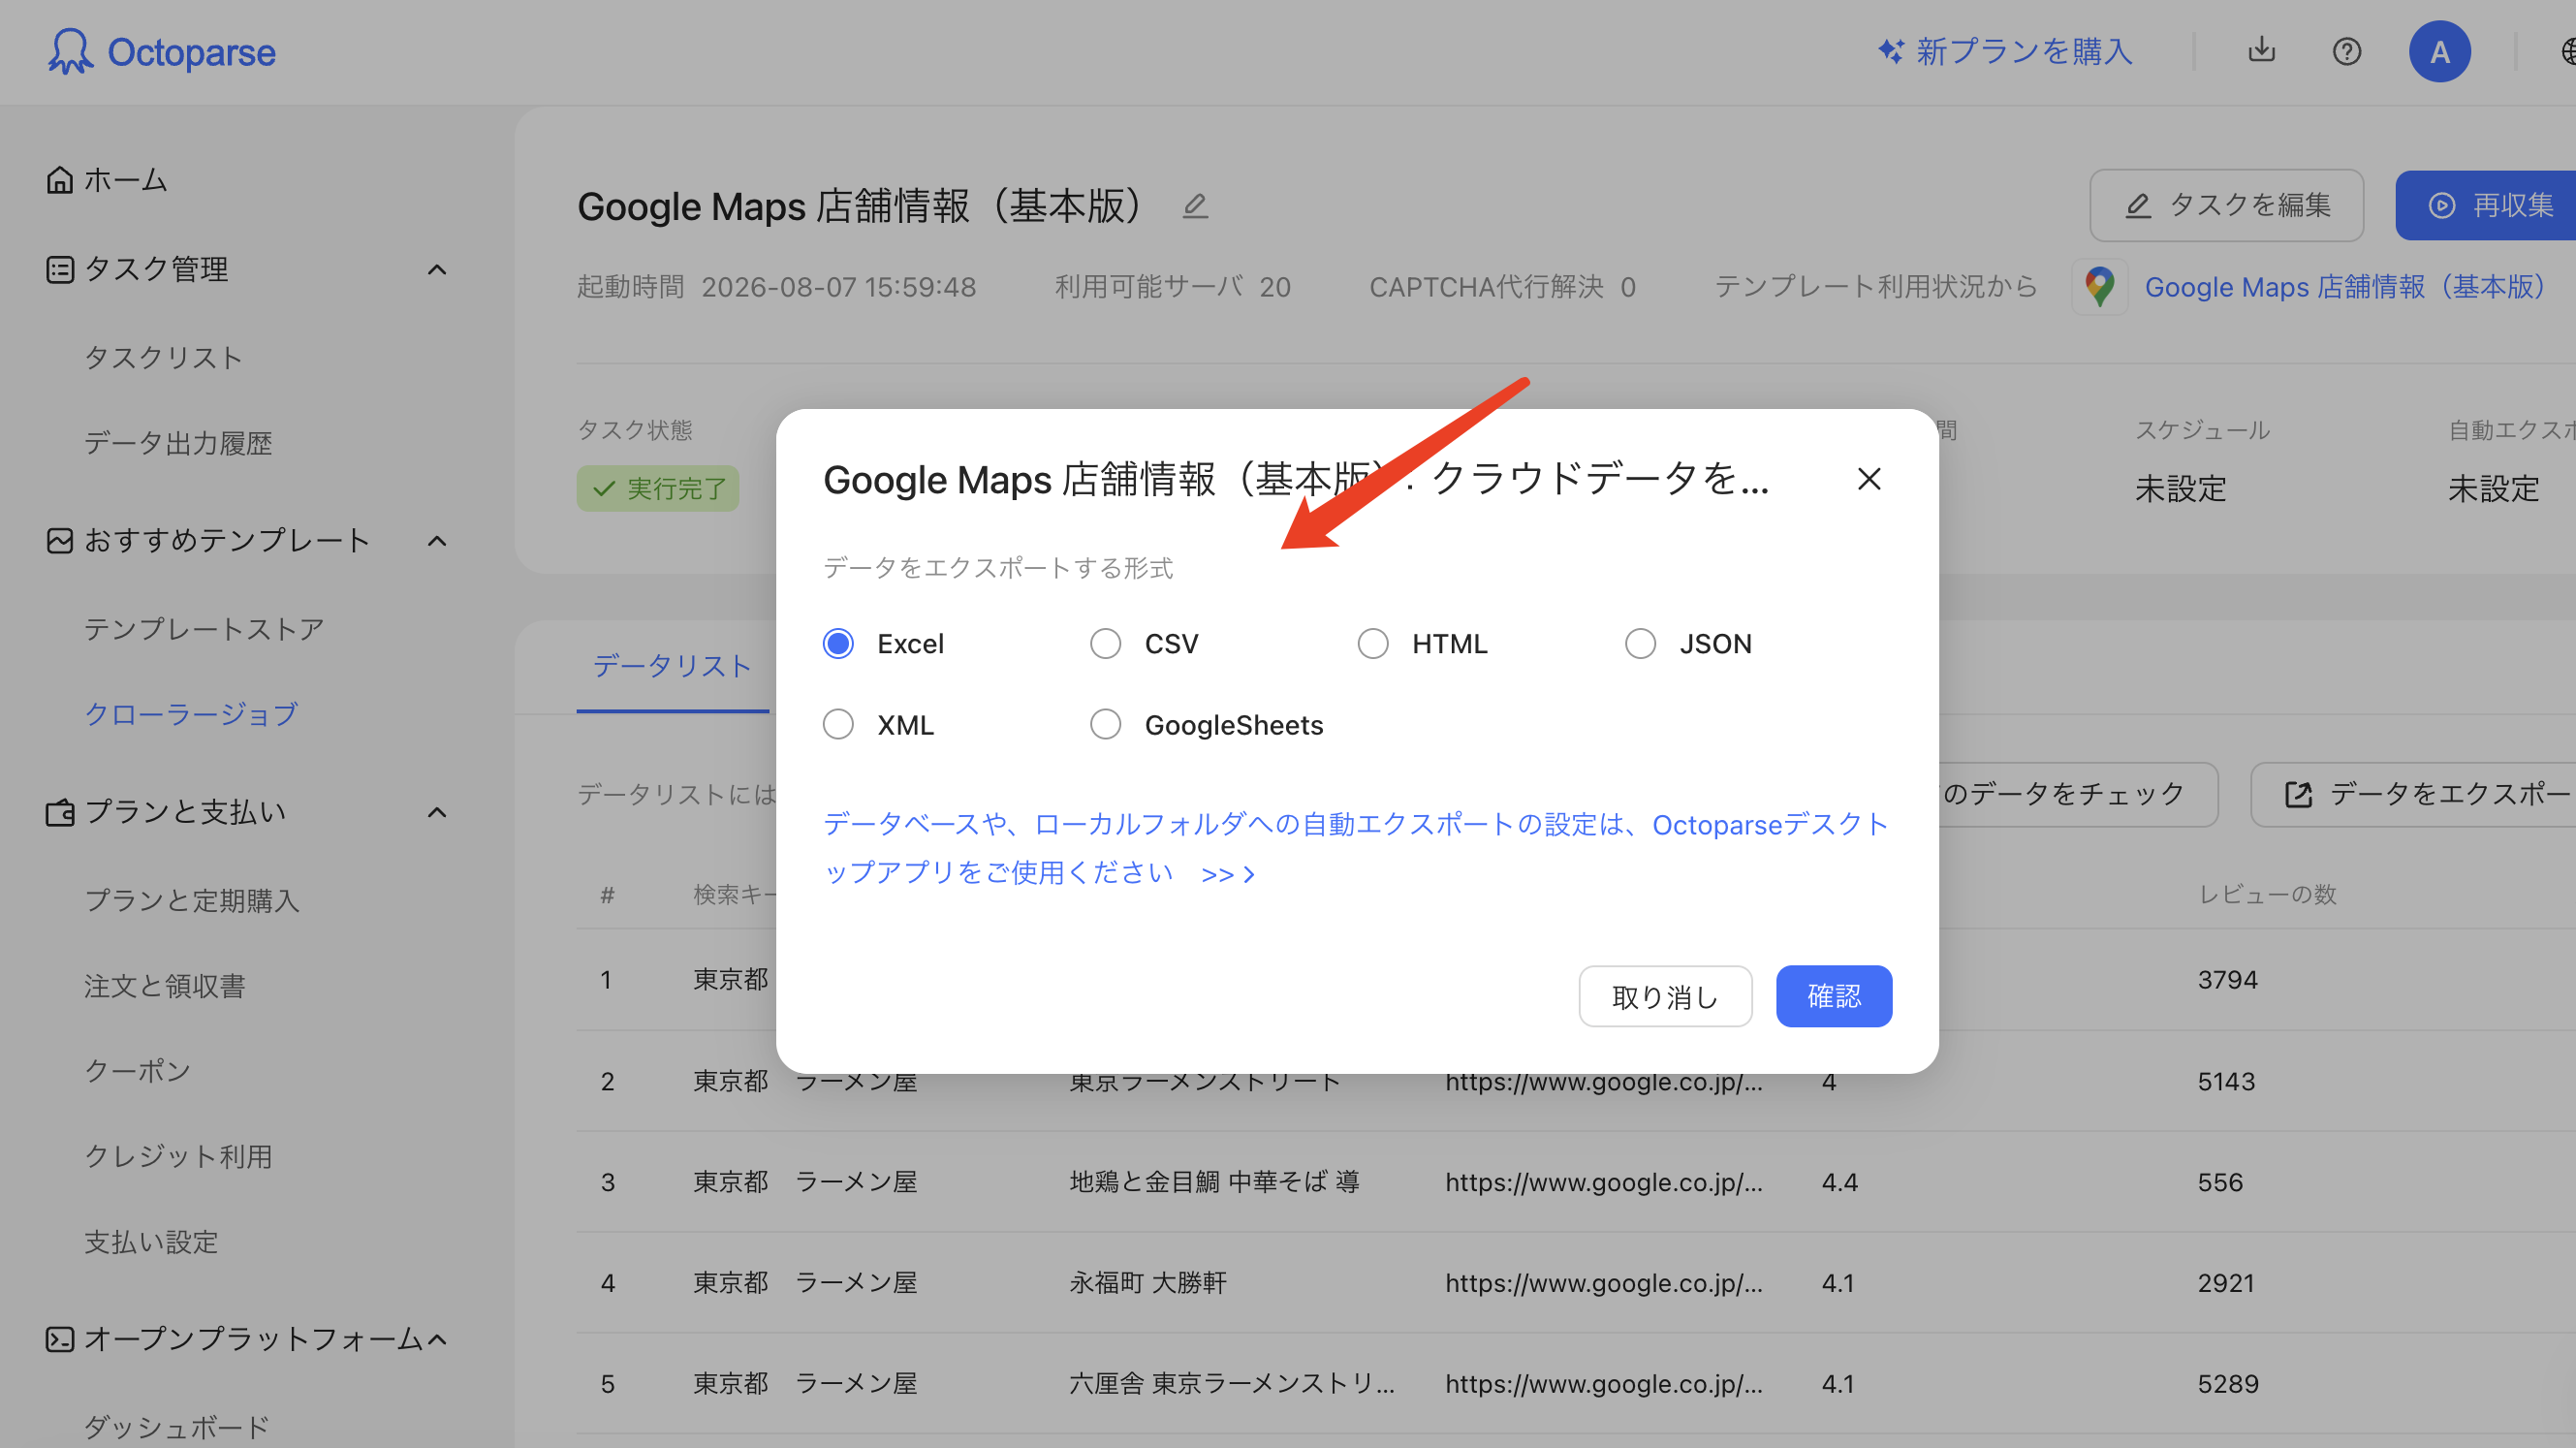This screenshot has width=2576, height=1448.
Task: Open タスクリスト in sidebar
Action: [163, 357]
